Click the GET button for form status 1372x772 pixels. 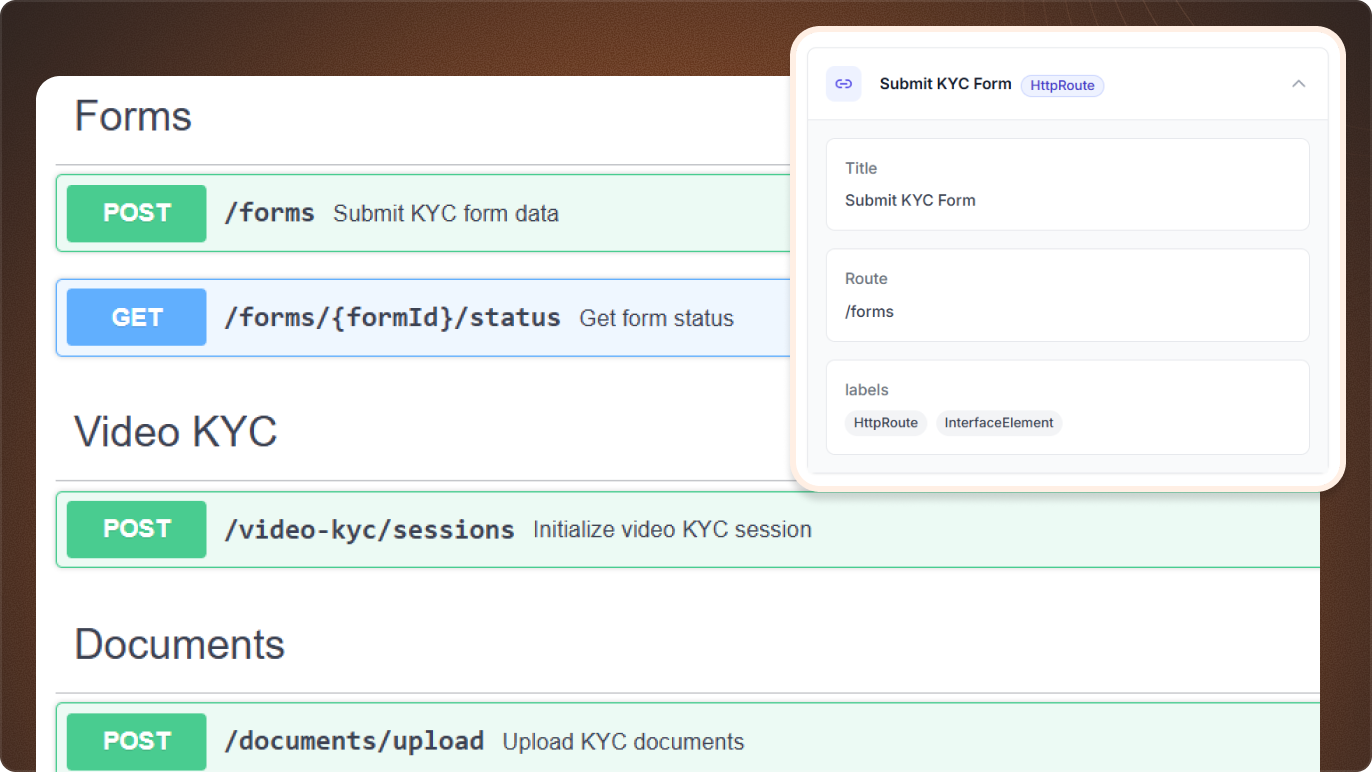(136, 318)
